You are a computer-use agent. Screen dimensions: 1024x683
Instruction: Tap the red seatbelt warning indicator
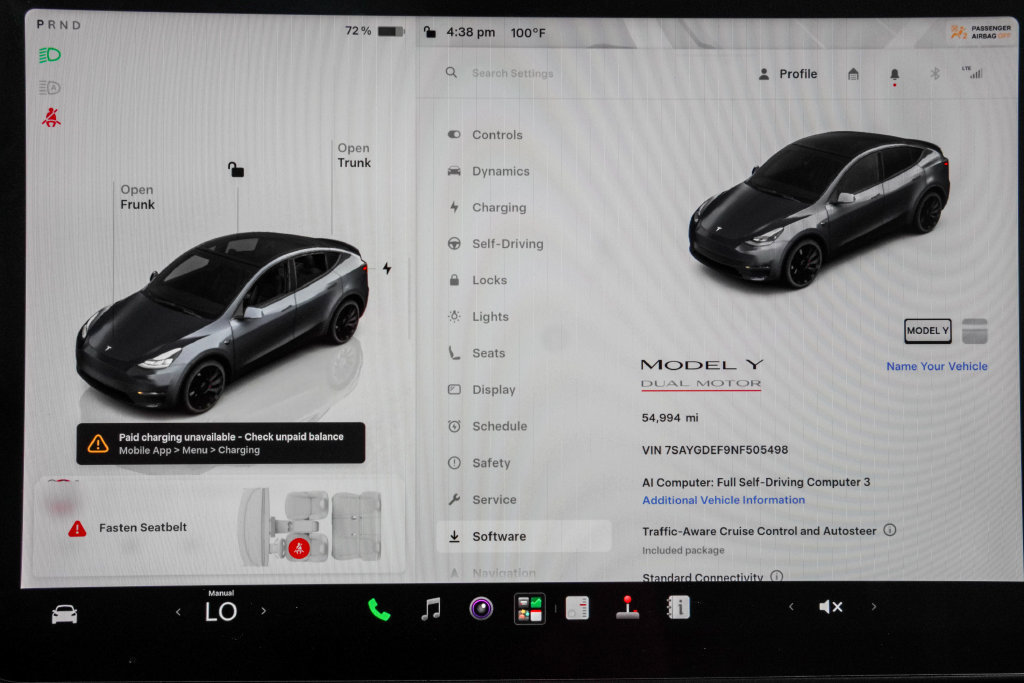pos(51,118)
